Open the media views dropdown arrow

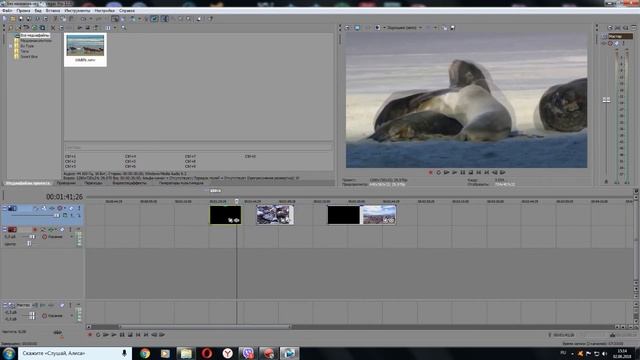(115, 28)
